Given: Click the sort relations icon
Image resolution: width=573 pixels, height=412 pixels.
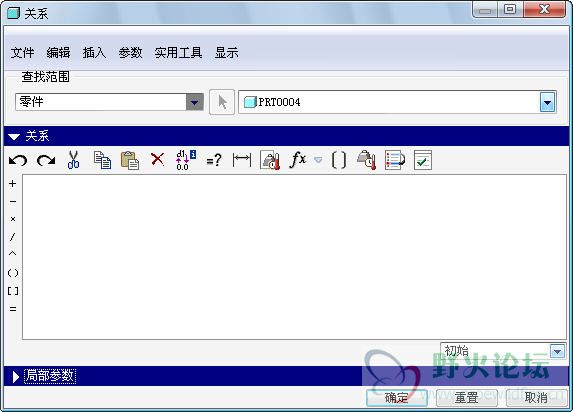Looking at the screenshot, I should [x=395, y=160].
